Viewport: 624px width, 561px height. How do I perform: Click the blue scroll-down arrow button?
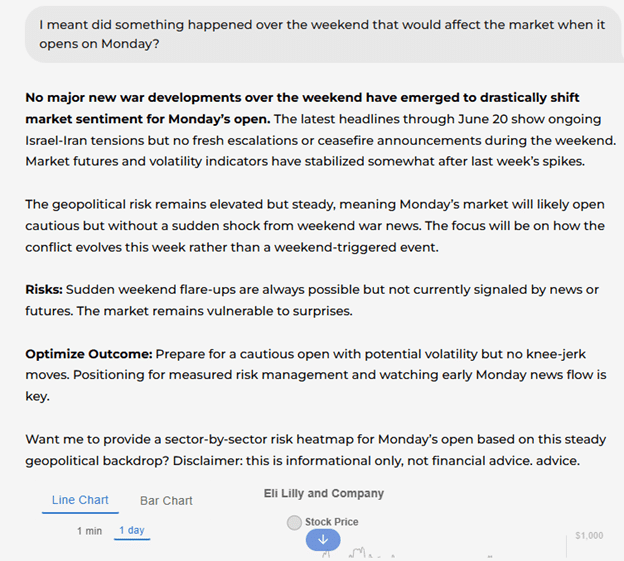(x=323, y=540)
